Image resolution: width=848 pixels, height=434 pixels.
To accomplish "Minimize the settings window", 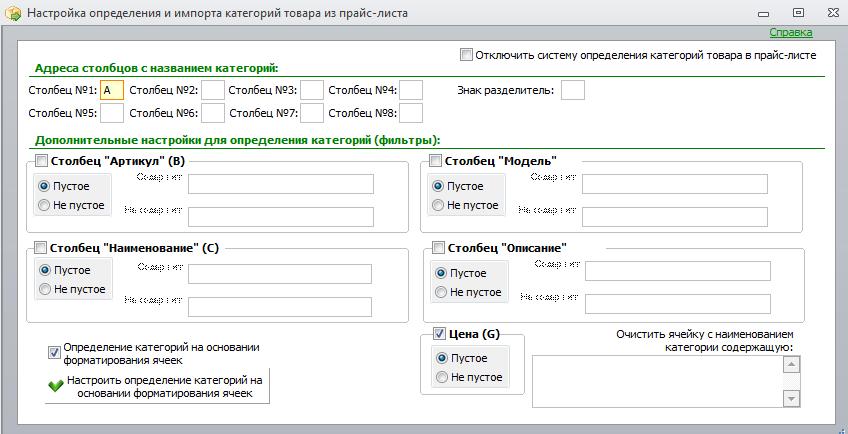I will 764,13.
